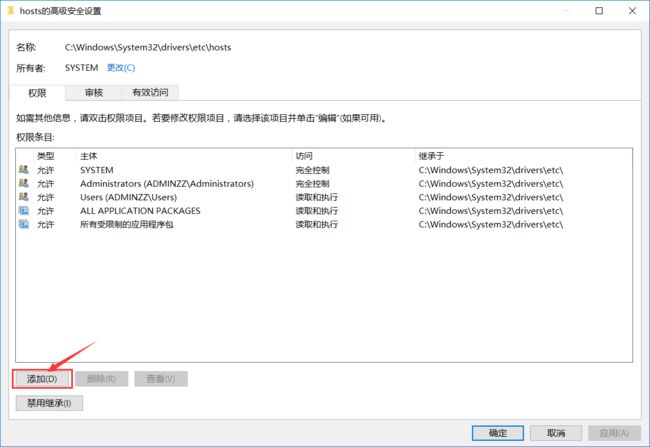The image size is (650, 447).
Task: Switch to the 权限 tab
Action: pyautogui.click(x=37, y=92)
